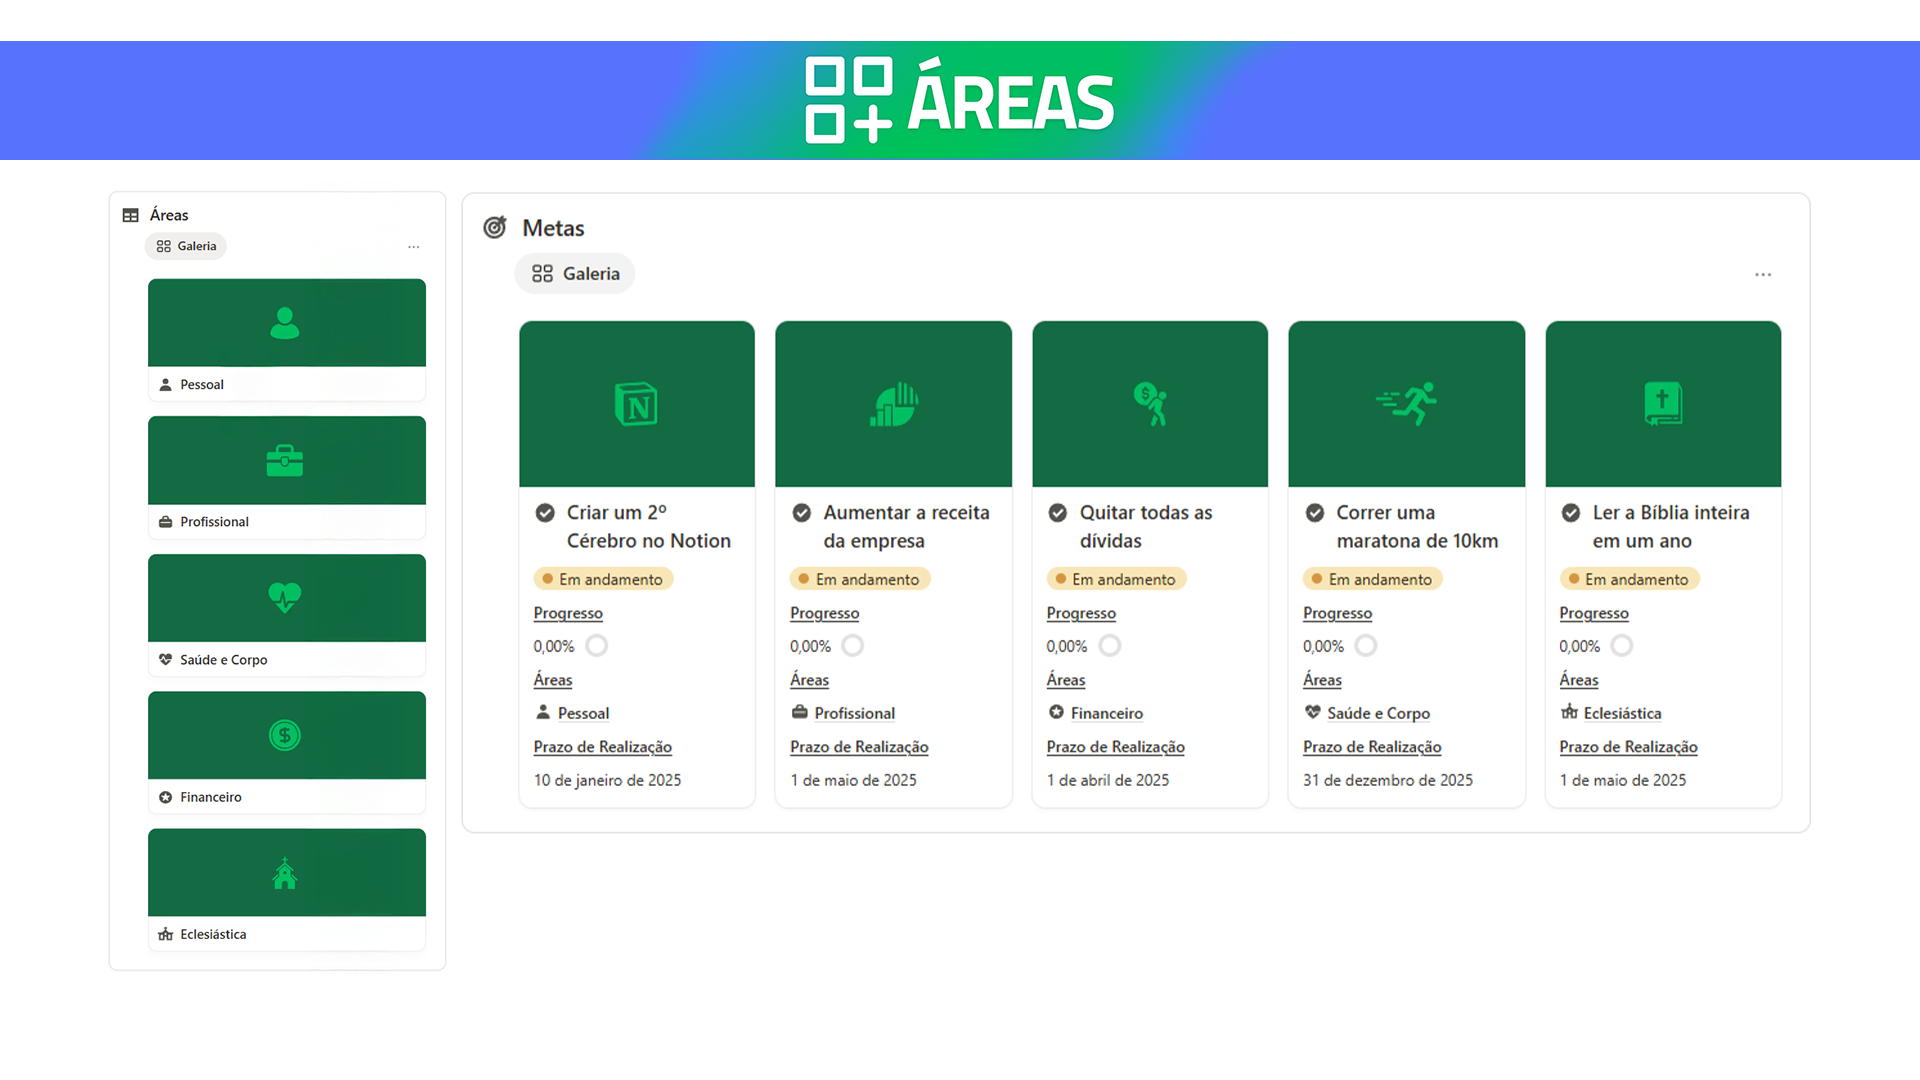Mark 'Criar um 2º Cérebro no Notion' as complete
The height and width of the screenshot is (1080, 1920).
[545, 512]
